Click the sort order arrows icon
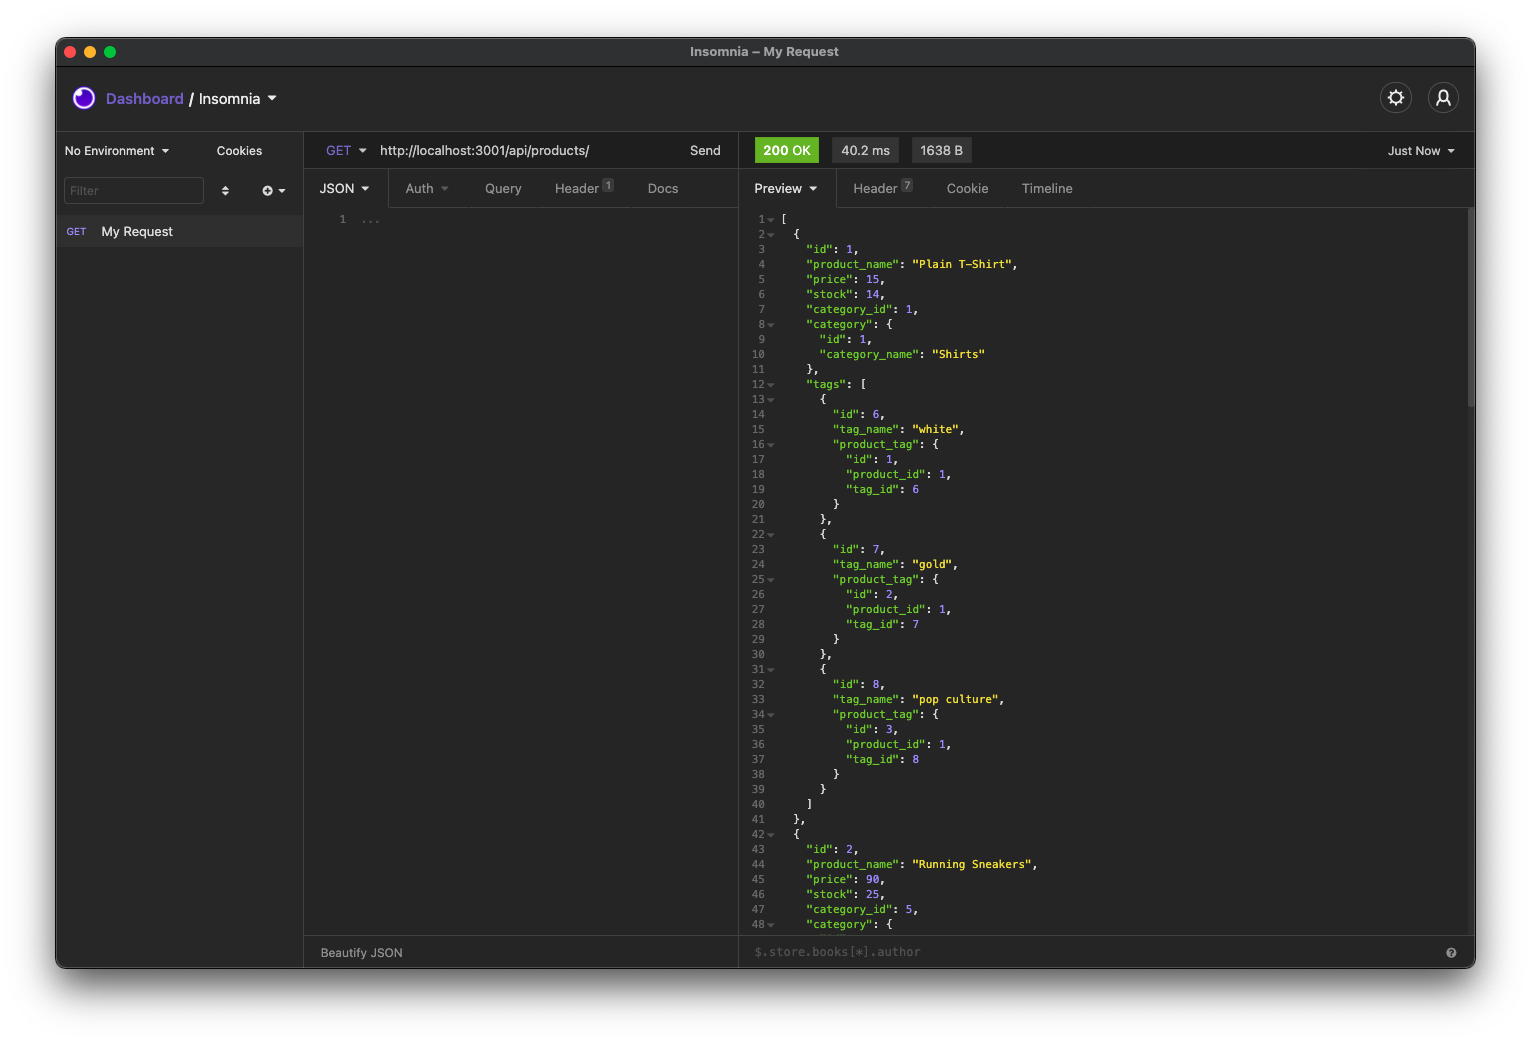1531x1042 pixels. click(225, 191)
